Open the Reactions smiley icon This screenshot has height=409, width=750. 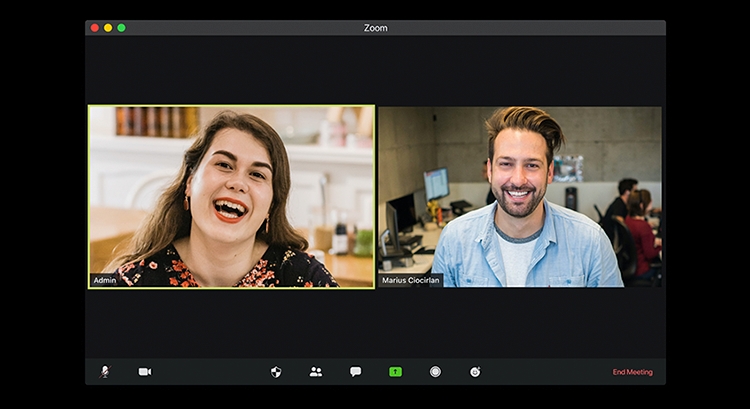(x=475, y=372)
